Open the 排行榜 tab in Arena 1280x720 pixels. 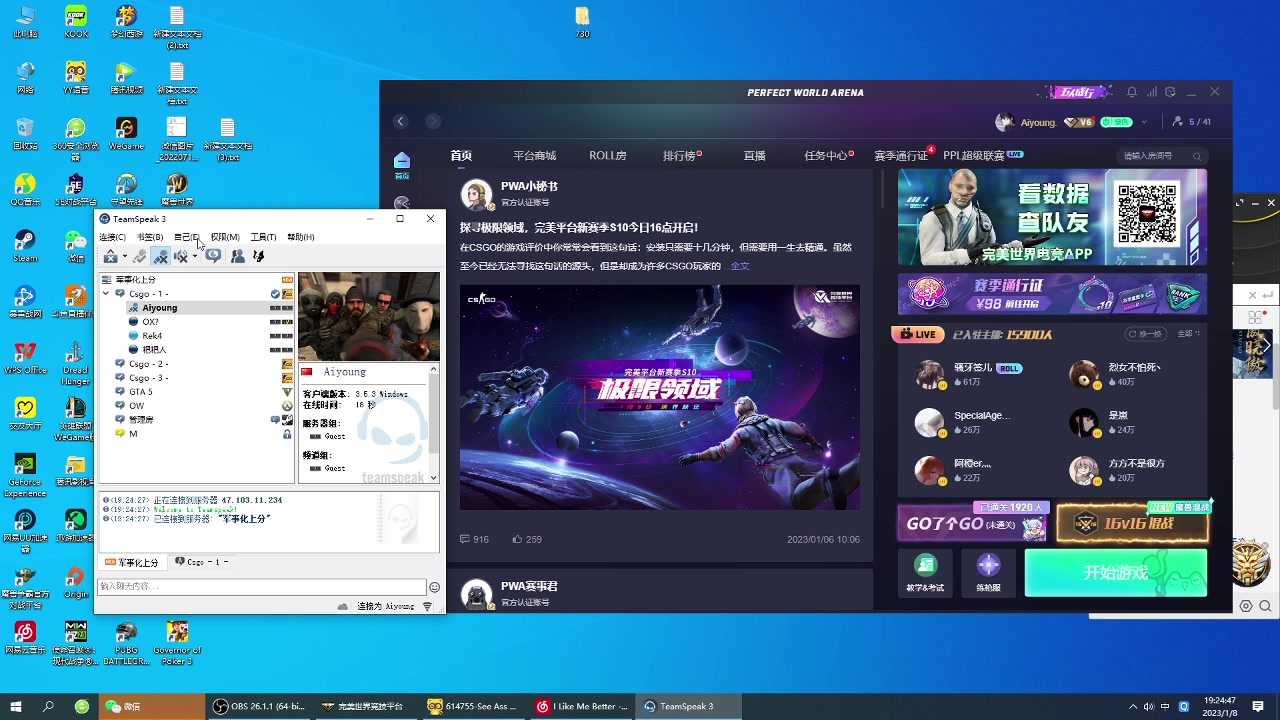[679, 156]
